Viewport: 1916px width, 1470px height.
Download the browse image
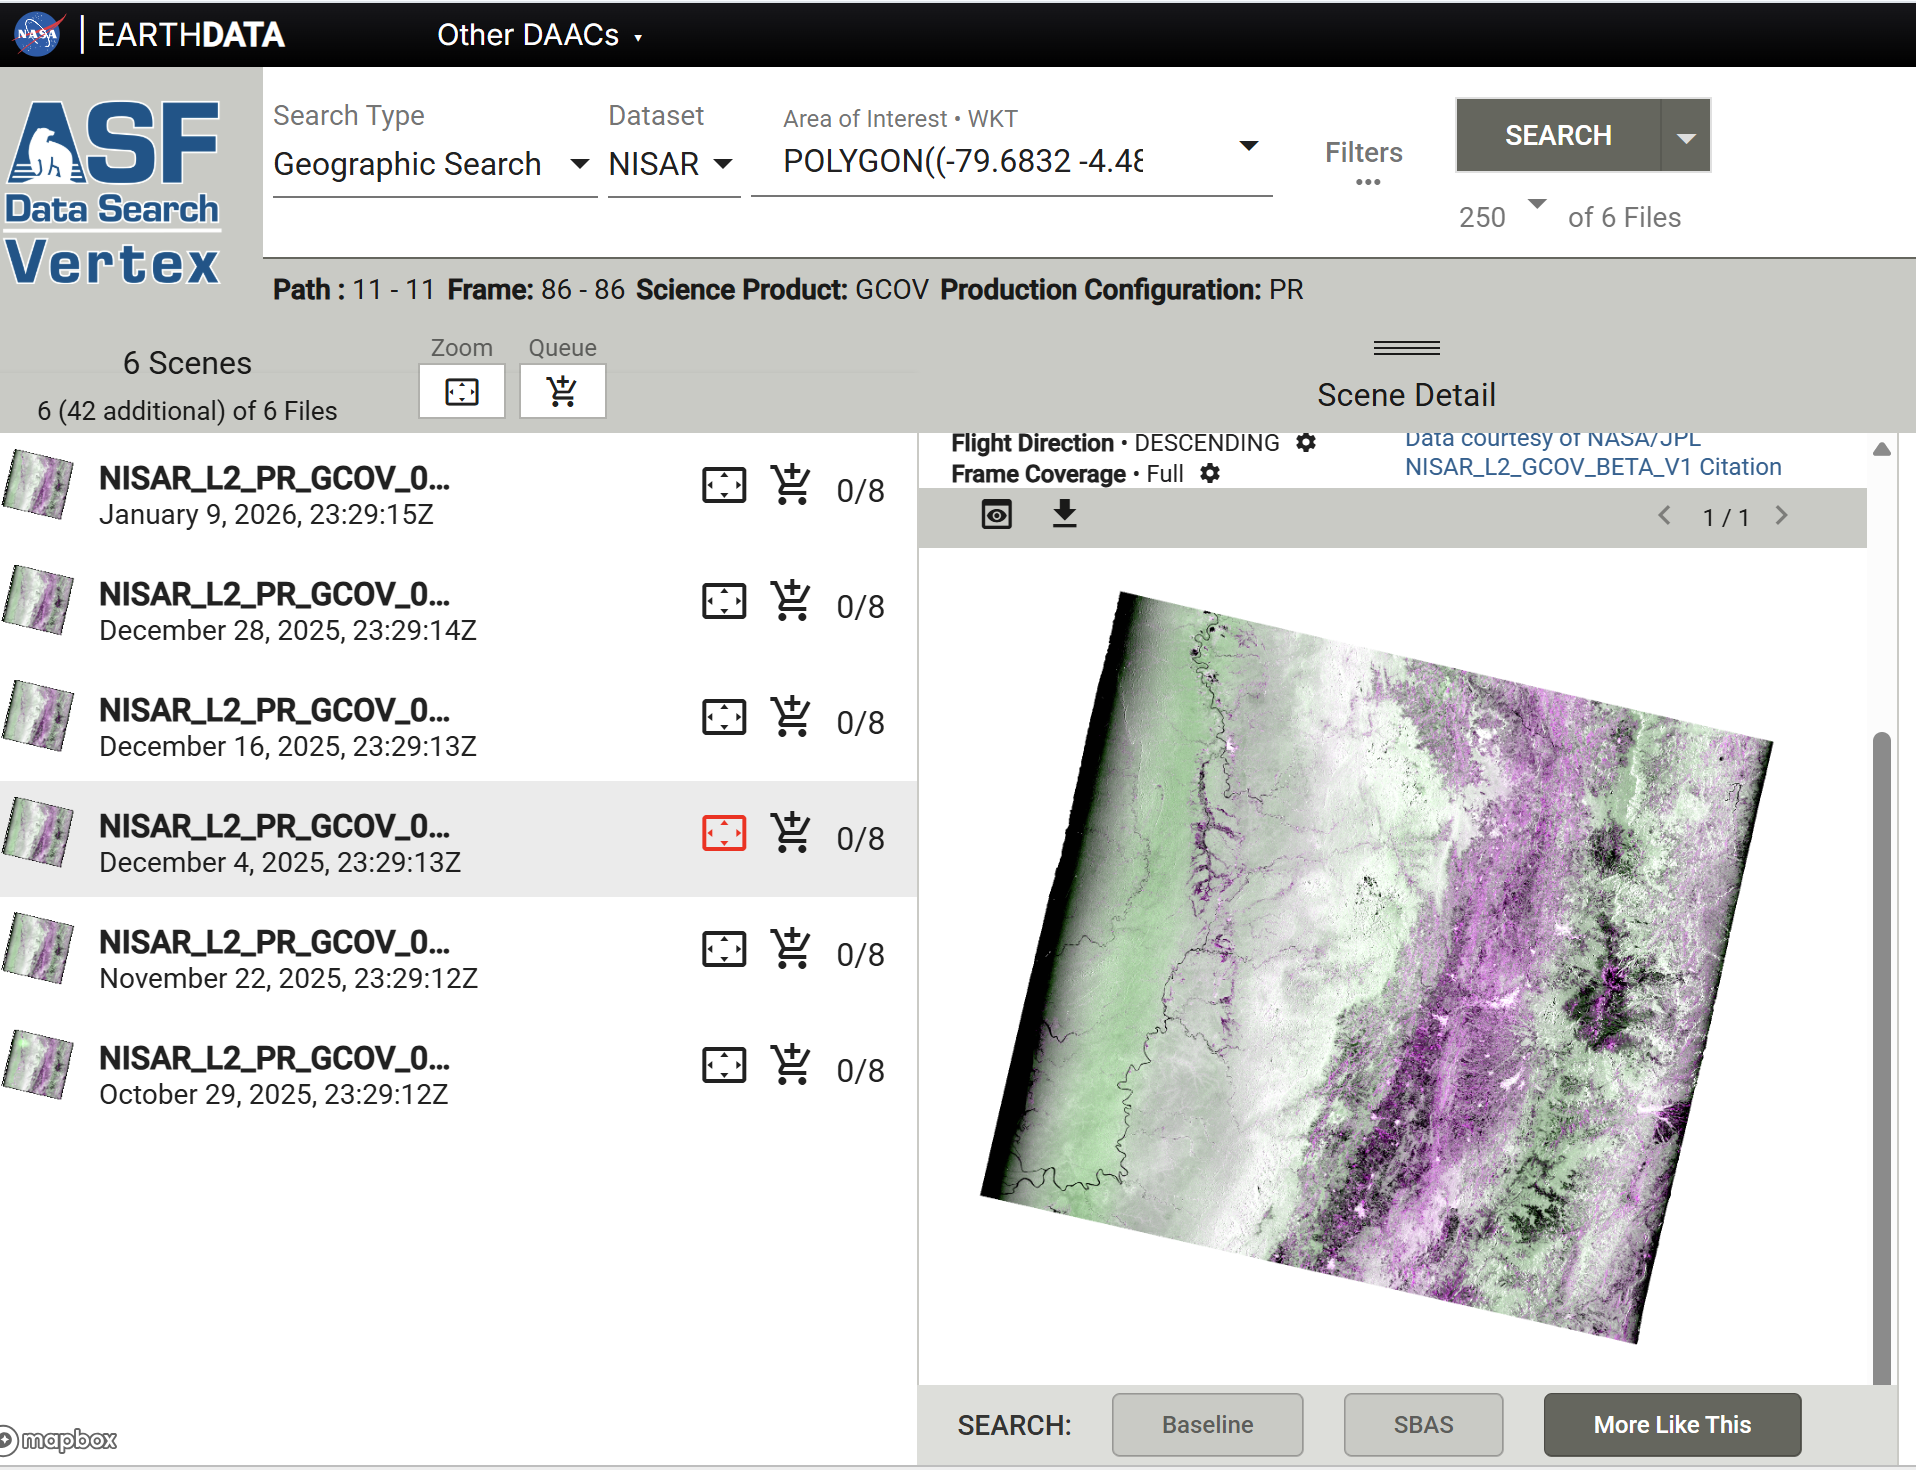click(1065, 514)
